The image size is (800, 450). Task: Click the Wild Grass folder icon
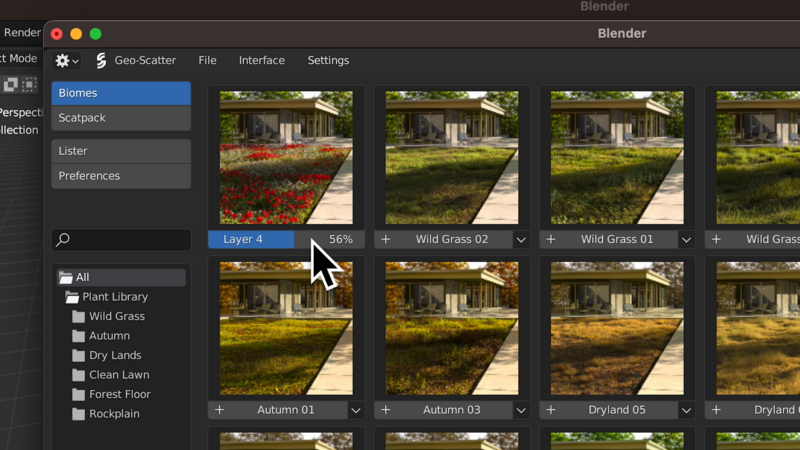pyautogui.click(x=78, y=316)
